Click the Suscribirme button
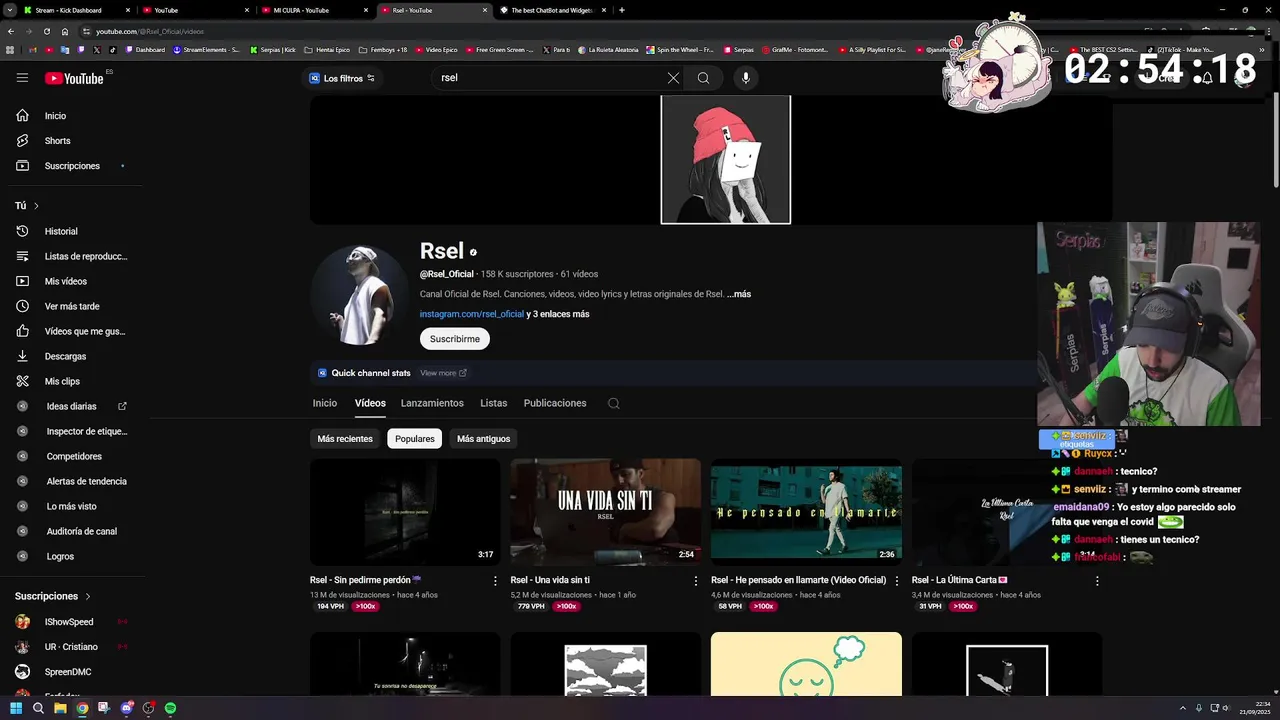 click(455, 339)
